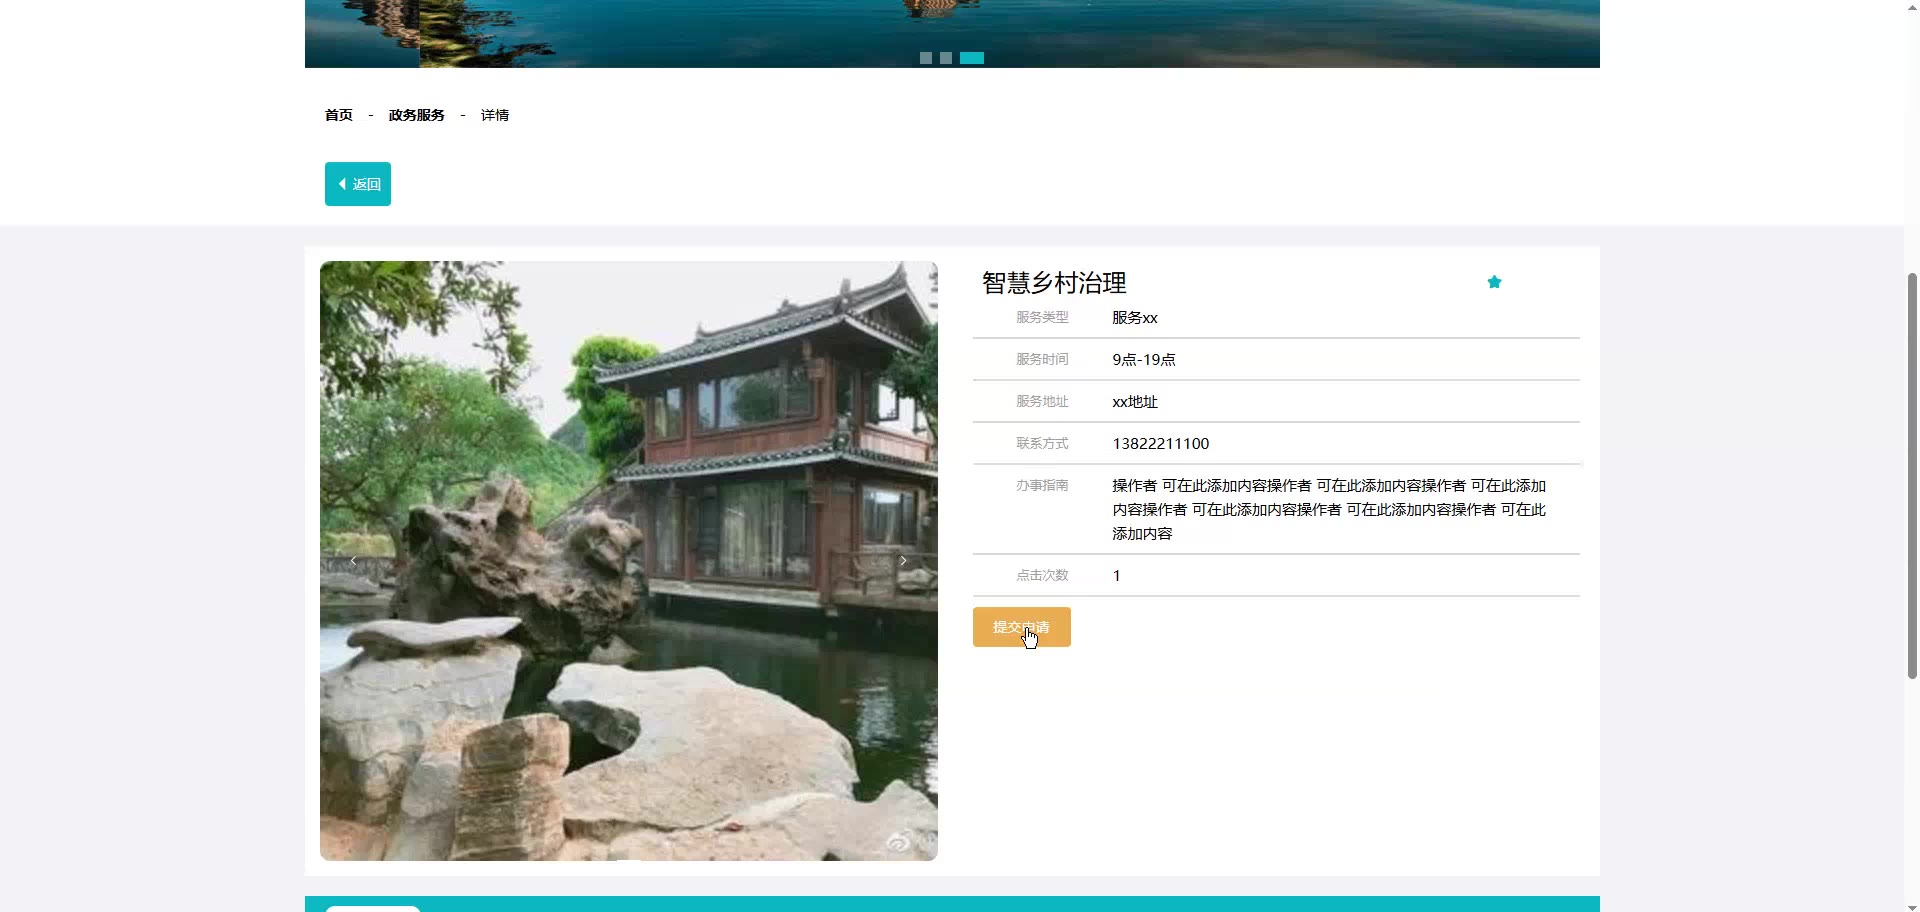The image size is (1920, 912).
Task: Select the service type value 服务xx
Action: pos(1135,318)
